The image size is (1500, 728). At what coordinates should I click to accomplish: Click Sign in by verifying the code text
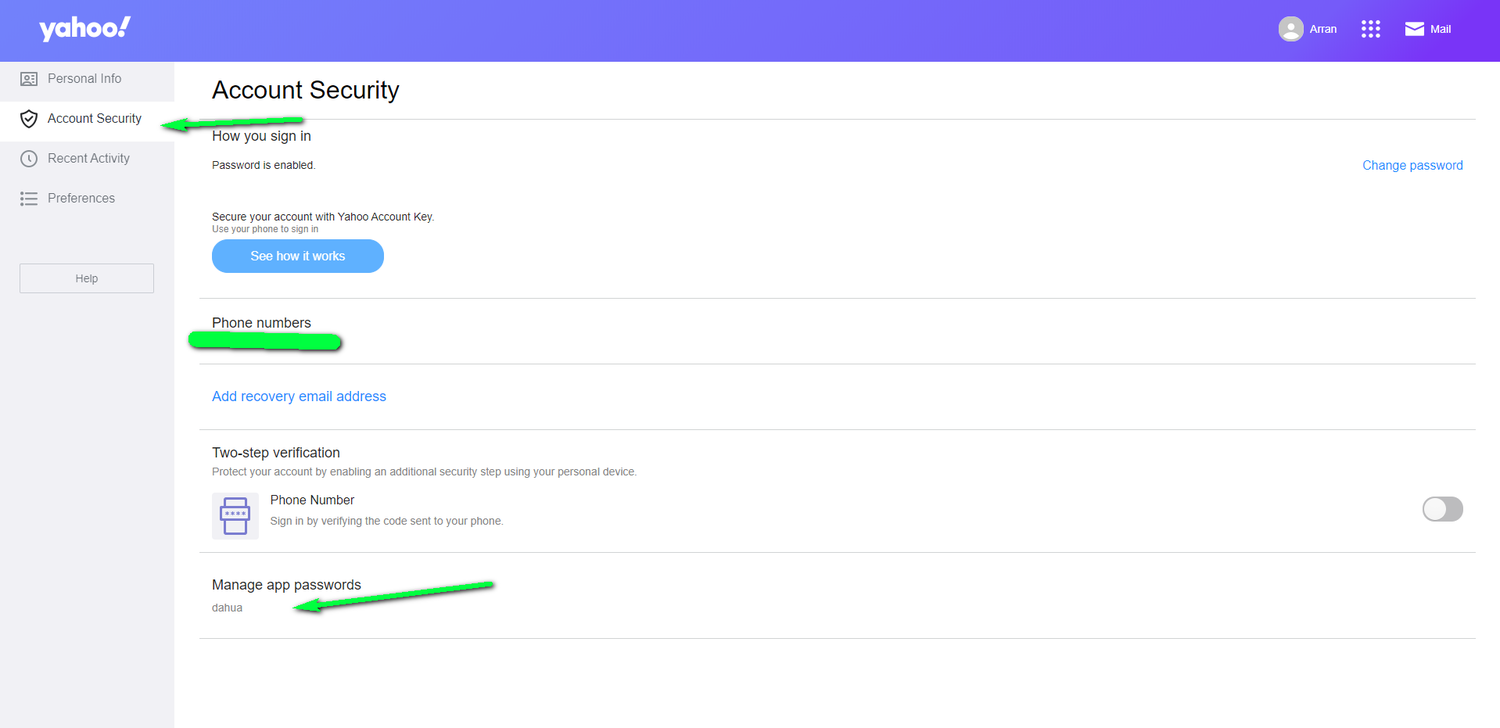click(x=387, y=521)
